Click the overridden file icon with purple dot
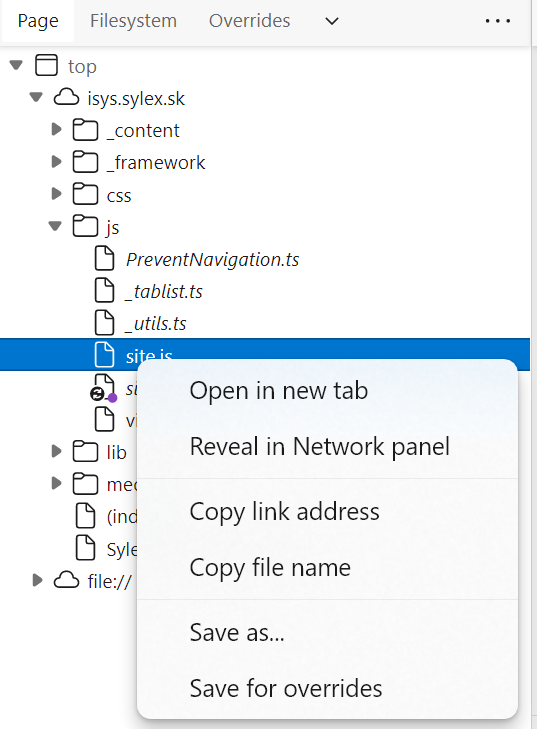 [104, 388]
